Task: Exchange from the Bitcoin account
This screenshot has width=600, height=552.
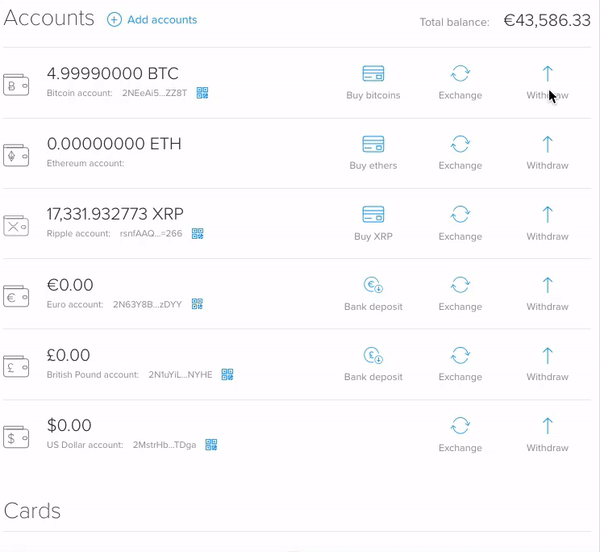Action: (x=460, y=82)
